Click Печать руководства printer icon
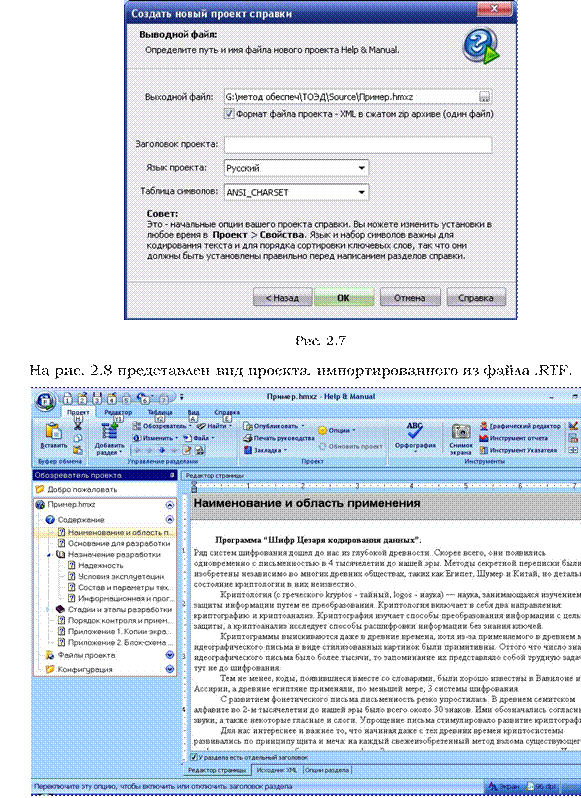Viewport: 581px width, 798px height. pos(248,438)
